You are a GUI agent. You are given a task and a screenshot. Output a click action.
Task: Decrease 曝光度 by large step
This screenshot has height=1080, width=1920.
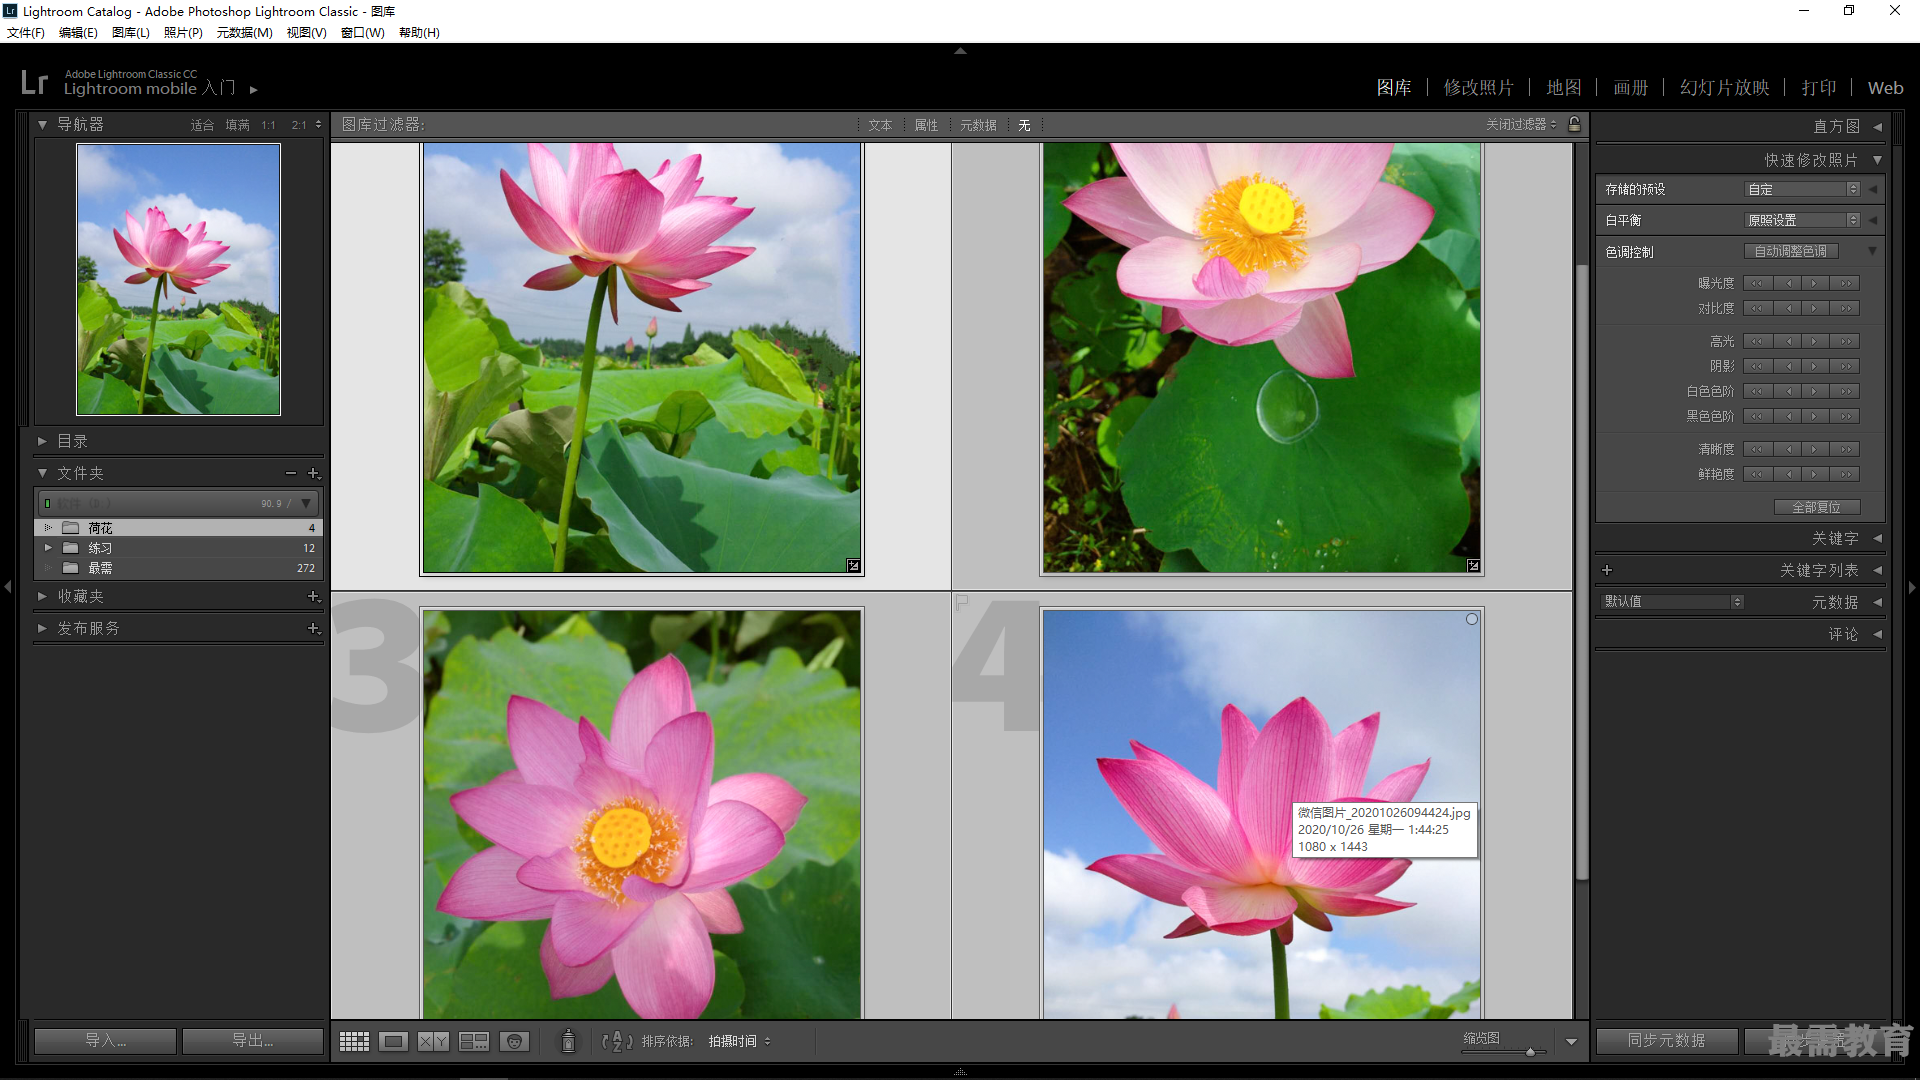[1758, 283]
